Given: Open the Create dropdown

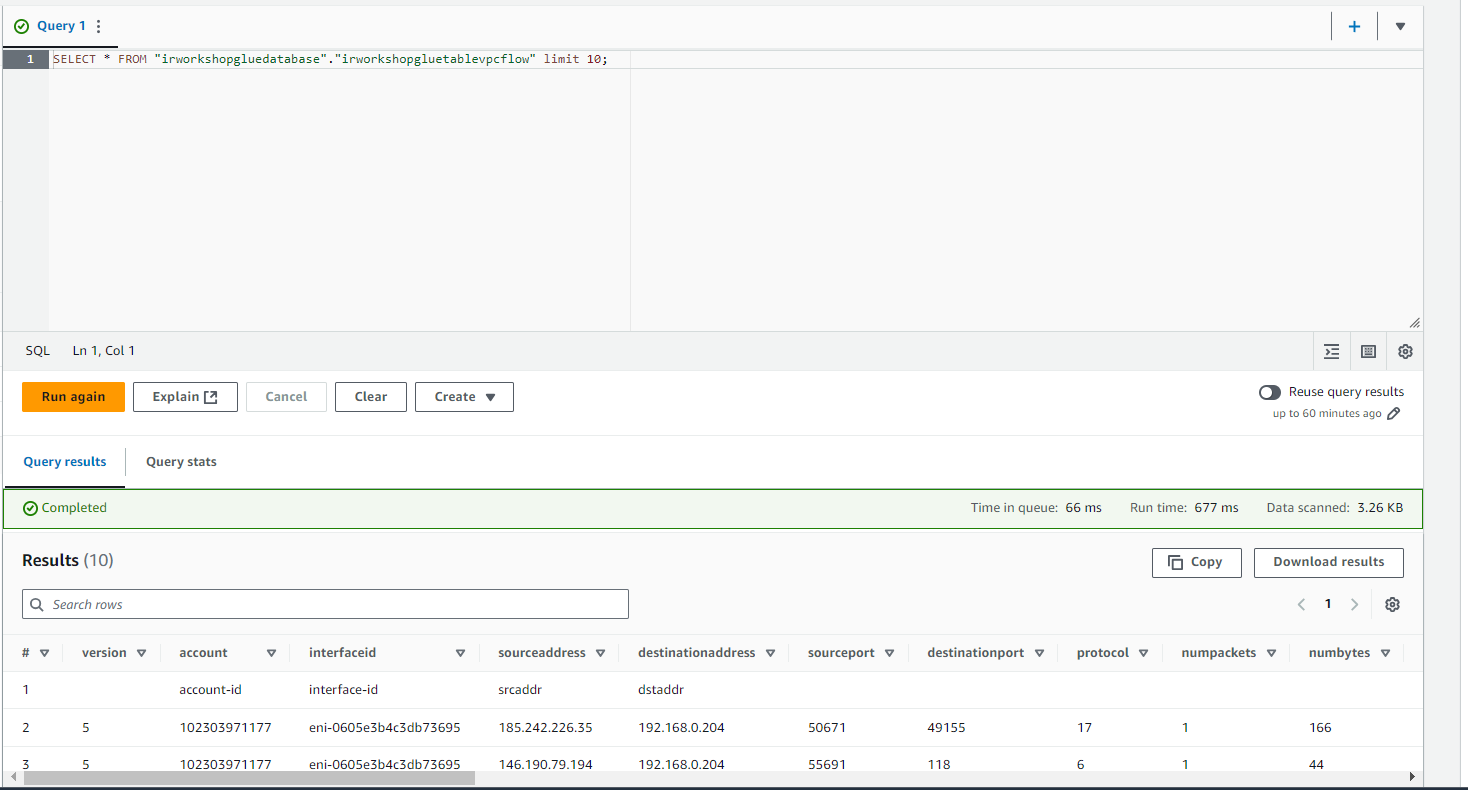Looking at the screenshot, I should click(x=464, y=397).
